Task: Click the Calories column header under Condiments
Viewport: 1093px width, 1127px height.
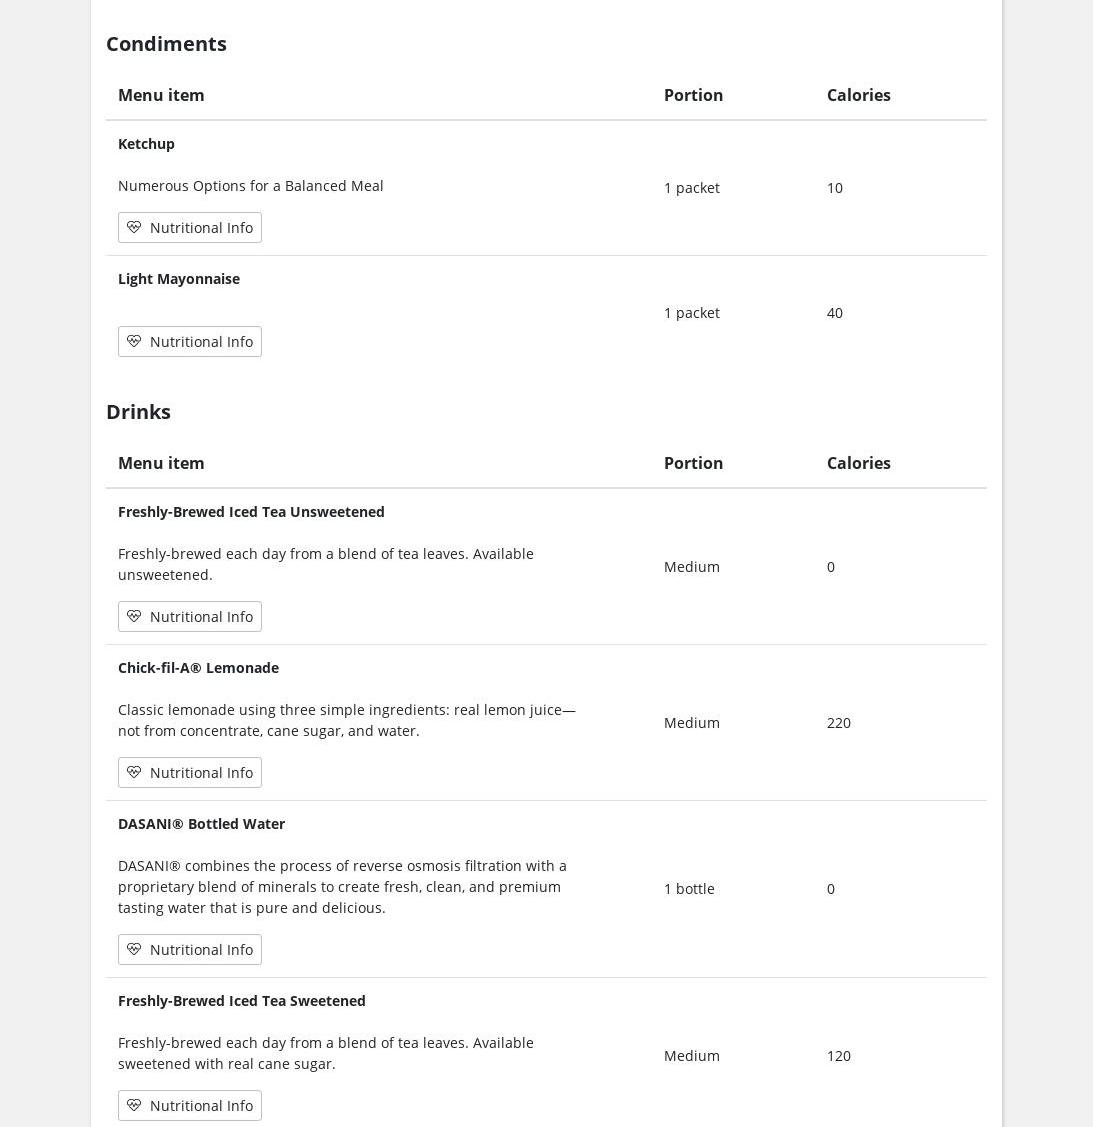Action: (x=858, y=95)
